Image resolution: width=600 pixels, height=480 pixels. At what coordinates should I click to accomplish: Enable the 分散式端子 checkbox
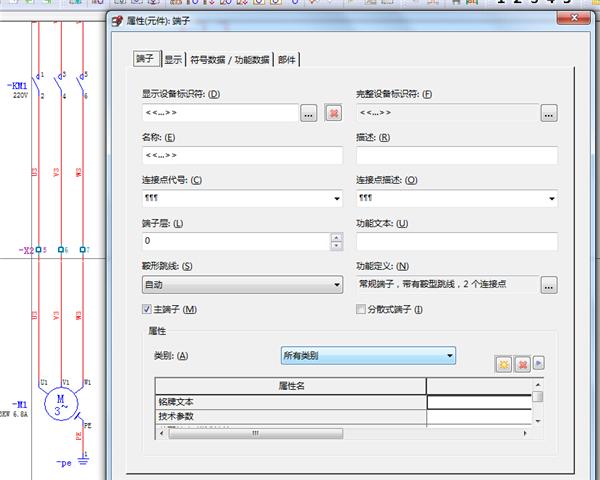[x=362, y=310]
